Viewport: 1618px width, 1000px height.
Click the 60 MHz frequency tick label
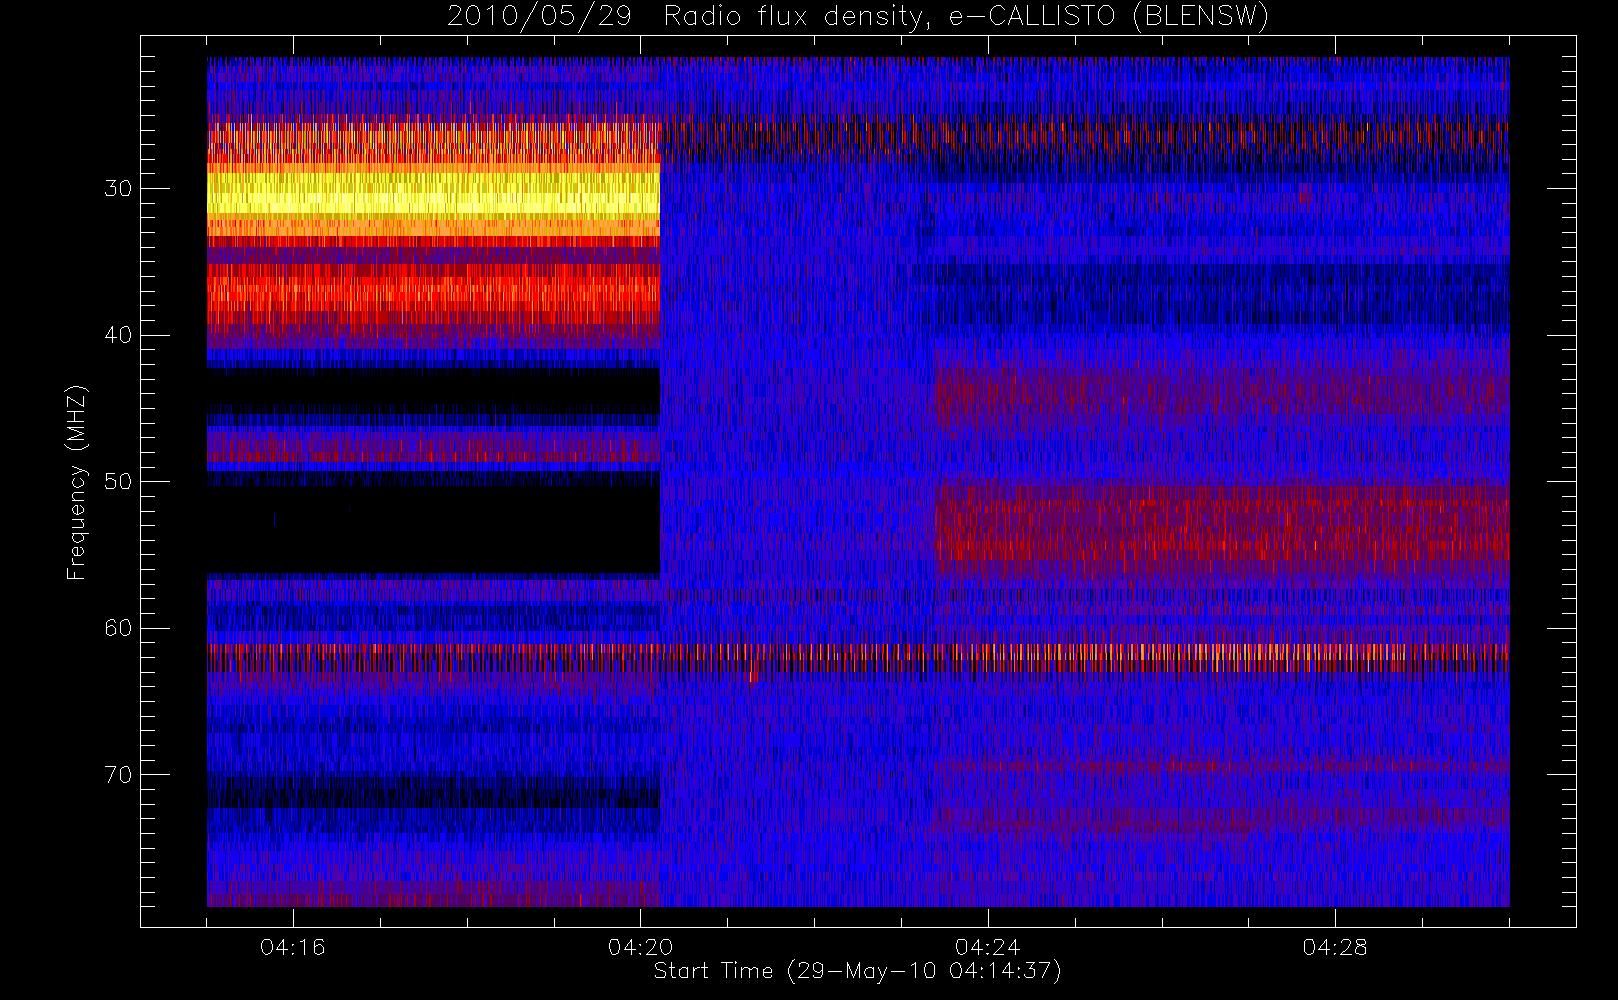point(118,628)
